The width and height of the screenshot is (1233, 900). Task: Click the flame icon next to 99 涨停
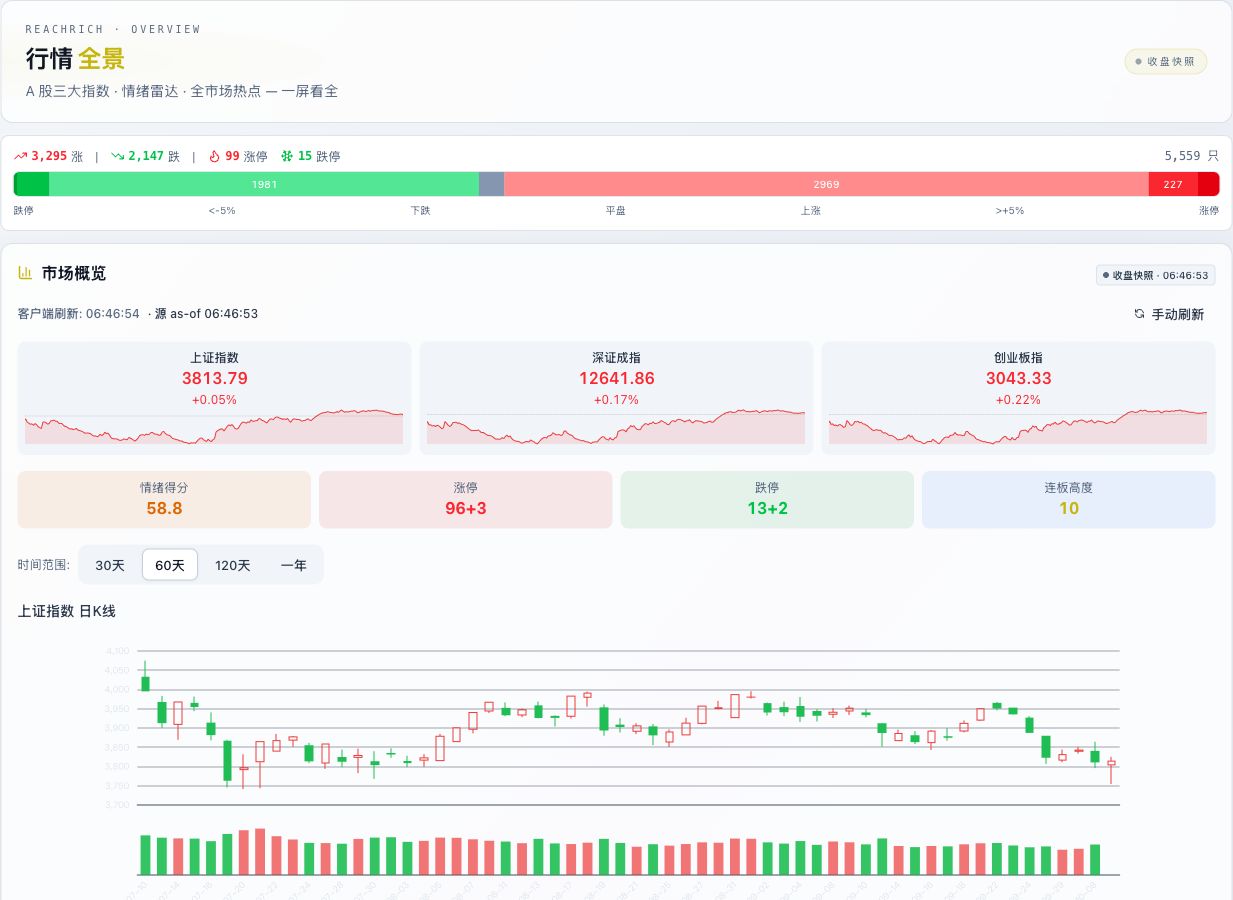214,156
